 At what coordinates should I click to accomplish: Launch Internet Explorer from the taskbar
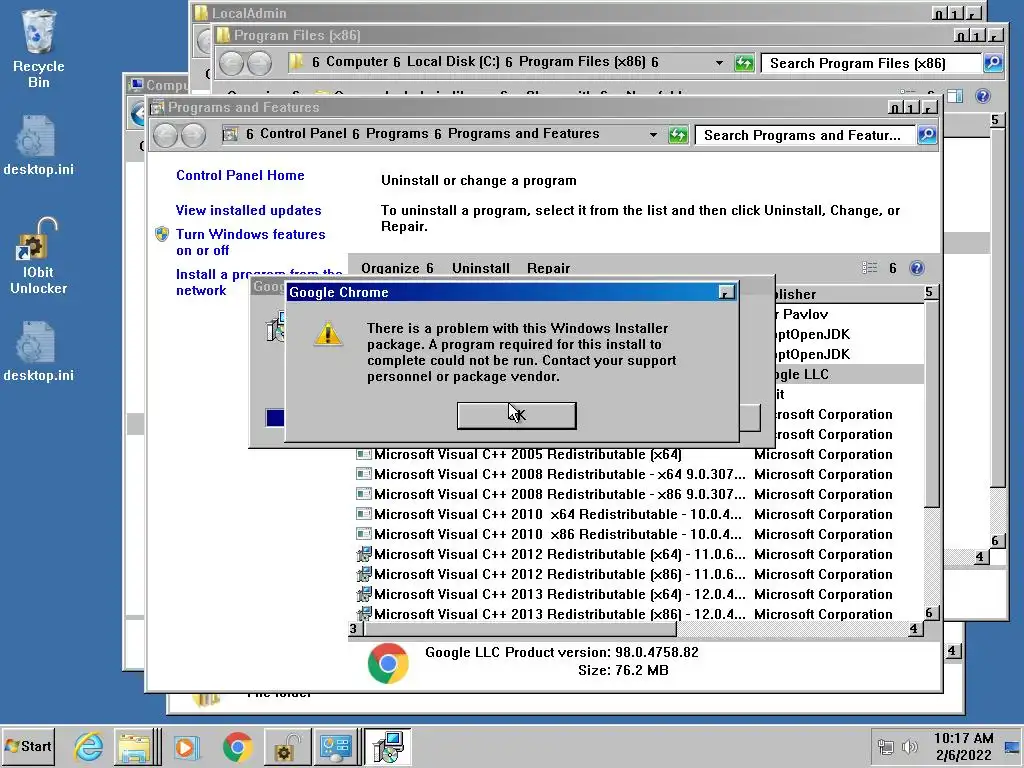(88, 746)
